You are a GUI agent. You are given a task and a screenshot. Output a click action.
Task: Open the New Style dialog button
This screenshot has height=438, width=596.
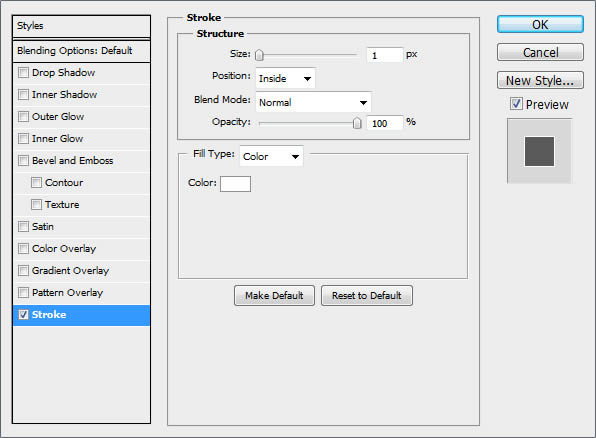(x=540, y=80)
